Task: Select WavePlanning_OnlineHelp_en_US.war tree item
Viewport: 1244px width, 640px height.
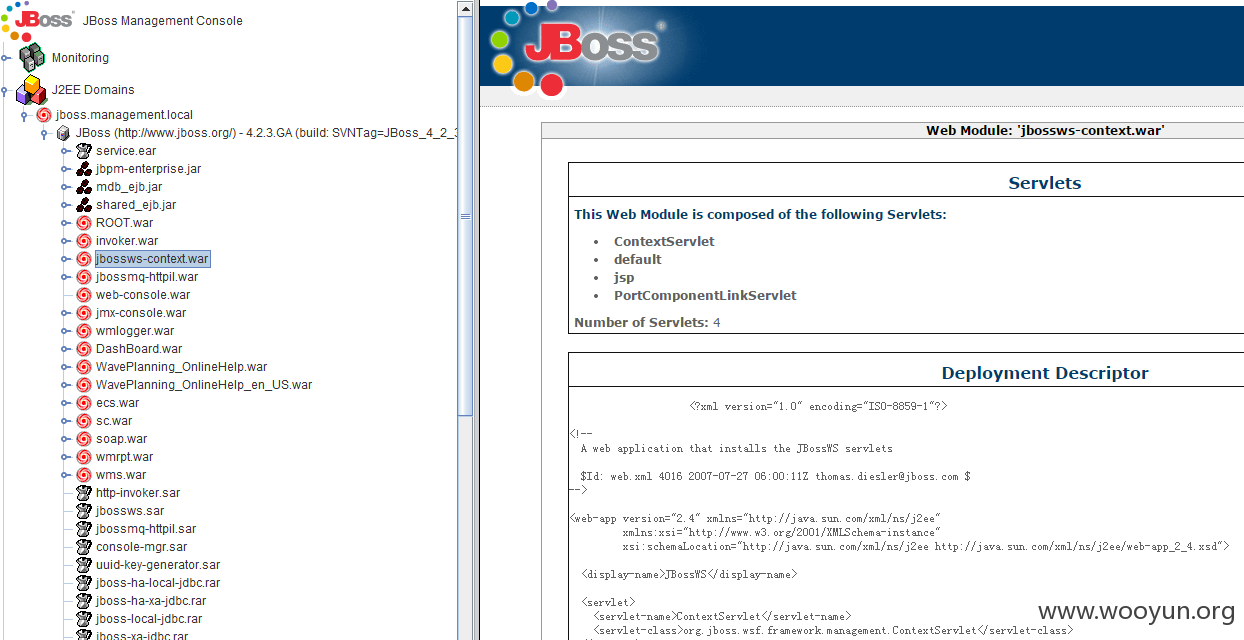Action: pos(204,385)
